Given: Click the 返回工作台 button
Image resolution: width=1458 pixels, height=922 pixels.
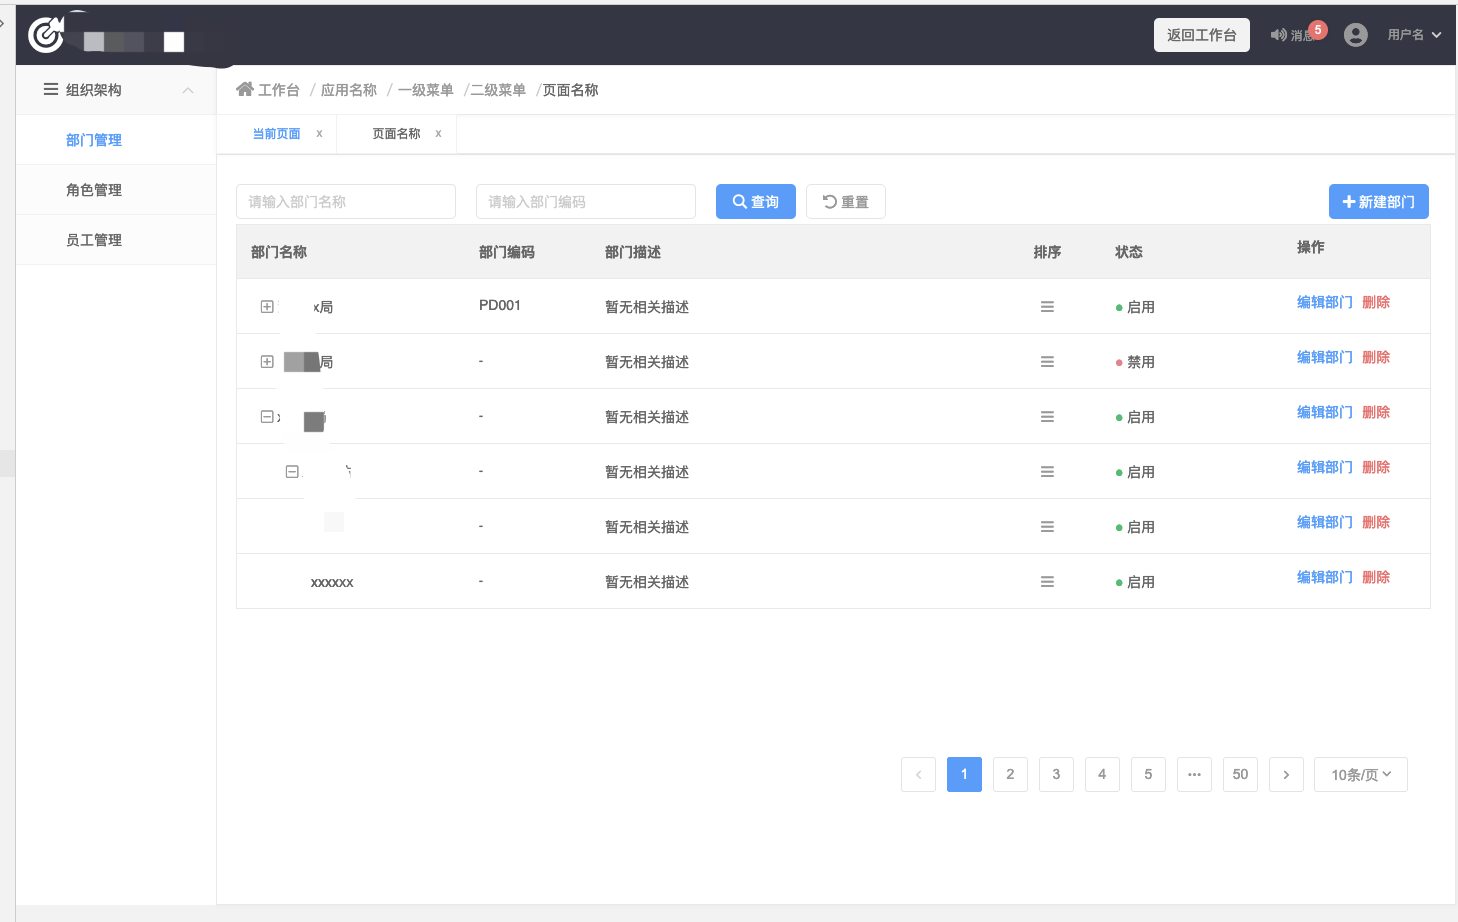Looking at the screenshot, I should click(1202, 35).
